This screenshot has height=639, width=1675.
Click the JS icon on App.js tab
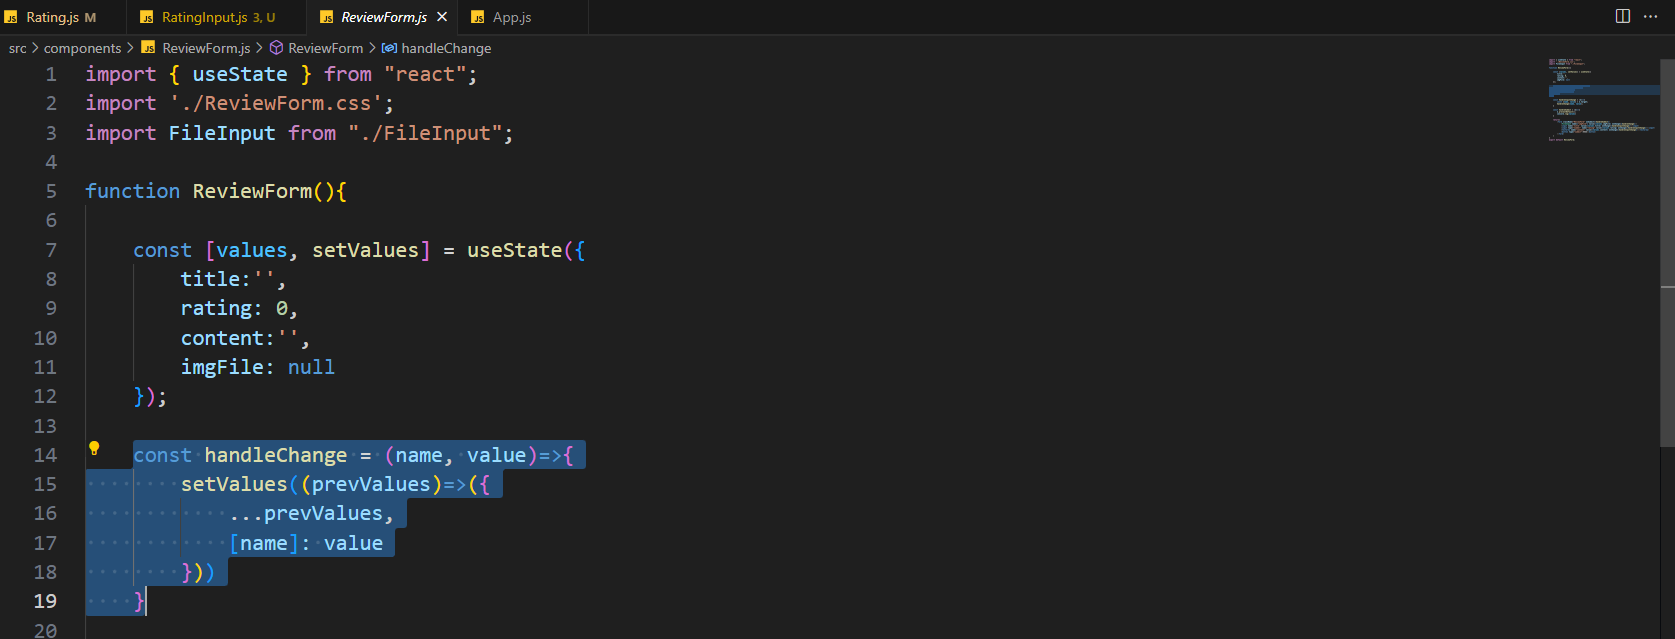pos(478,17)
